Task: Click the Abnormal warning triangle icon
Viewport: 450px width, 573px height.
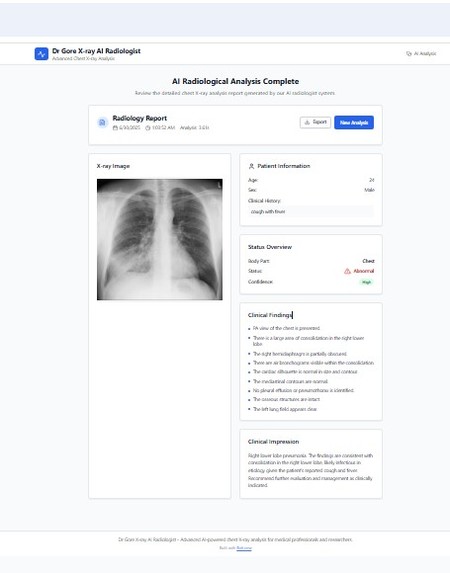Action: 347,271
